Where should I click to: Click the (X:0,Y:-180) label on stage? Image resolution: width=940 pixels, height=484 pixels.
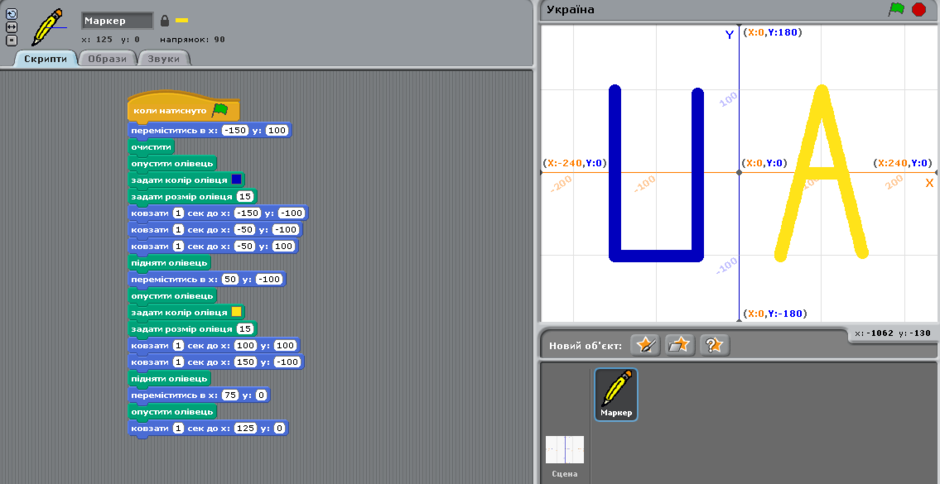coord(774,314)
